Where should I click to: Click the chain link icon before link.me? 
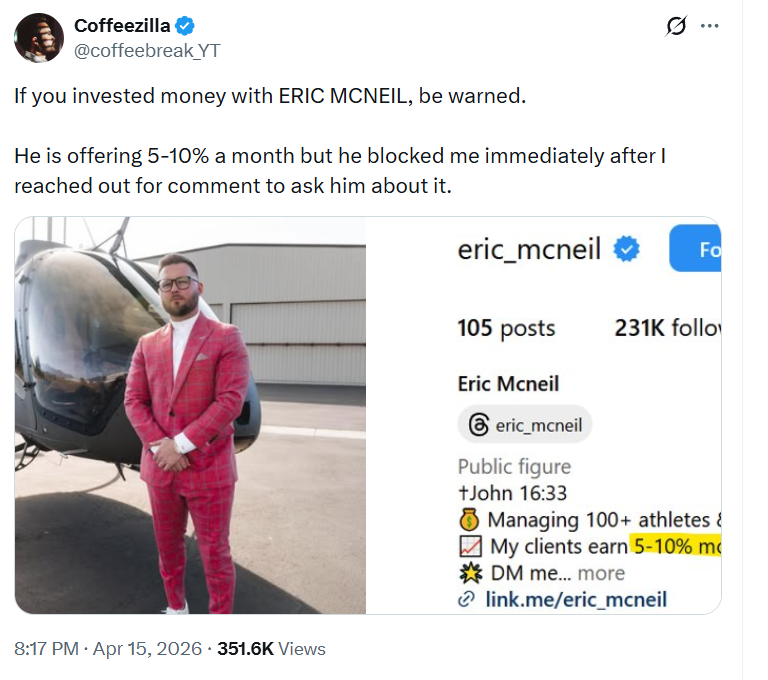pyautogui.click(x=465, y=600)
